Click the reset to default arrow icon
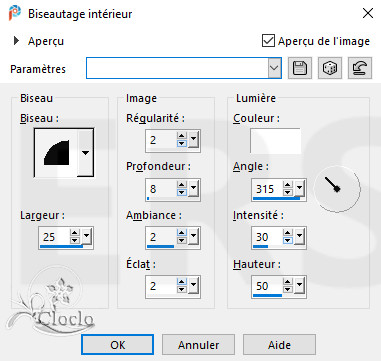 click(360, 68)
